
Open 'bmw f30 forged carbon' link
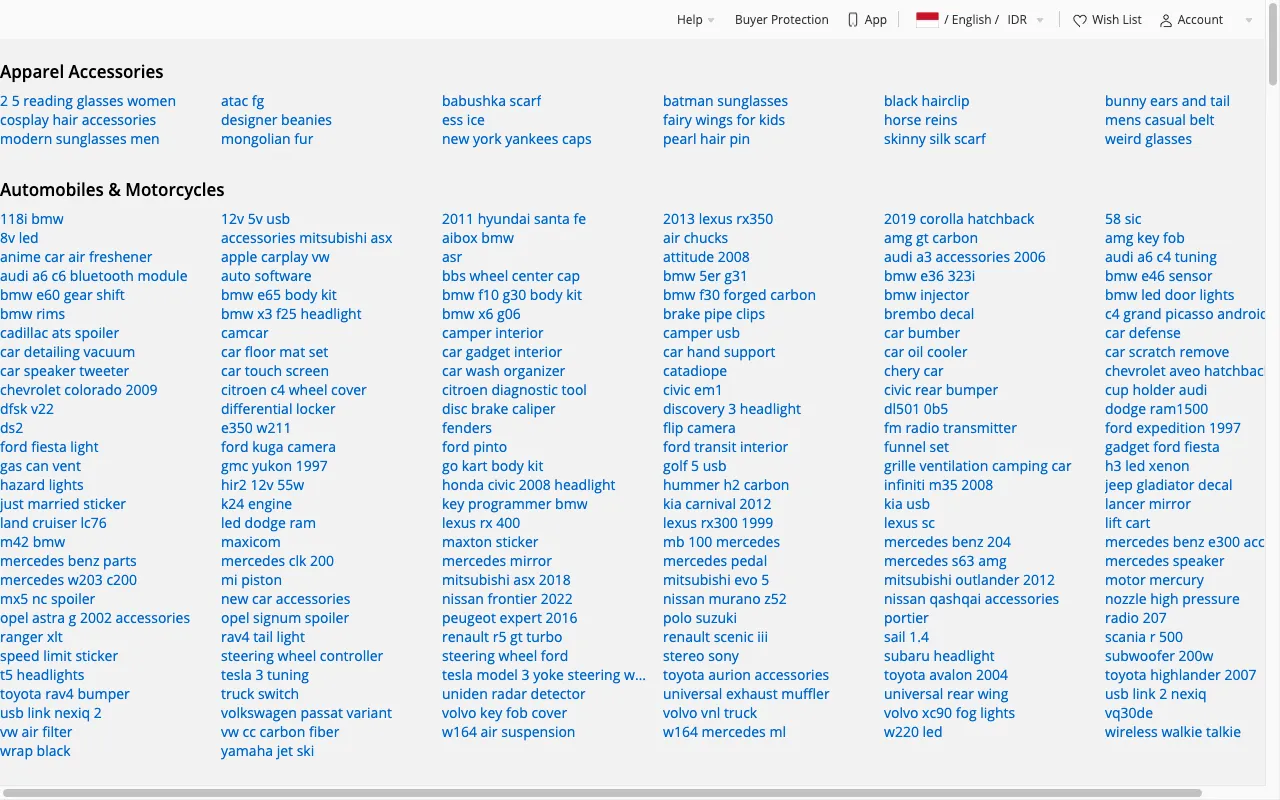click(739, 295)
